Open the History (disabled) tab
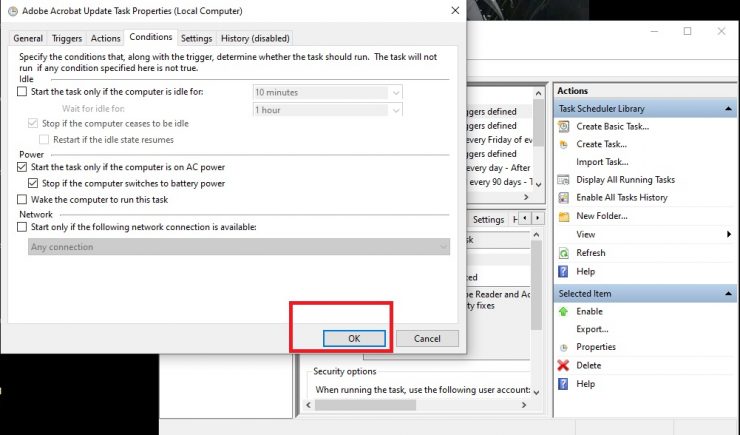Image resolution: width=740 pixels, height=435 pixels. click(255, 38)
